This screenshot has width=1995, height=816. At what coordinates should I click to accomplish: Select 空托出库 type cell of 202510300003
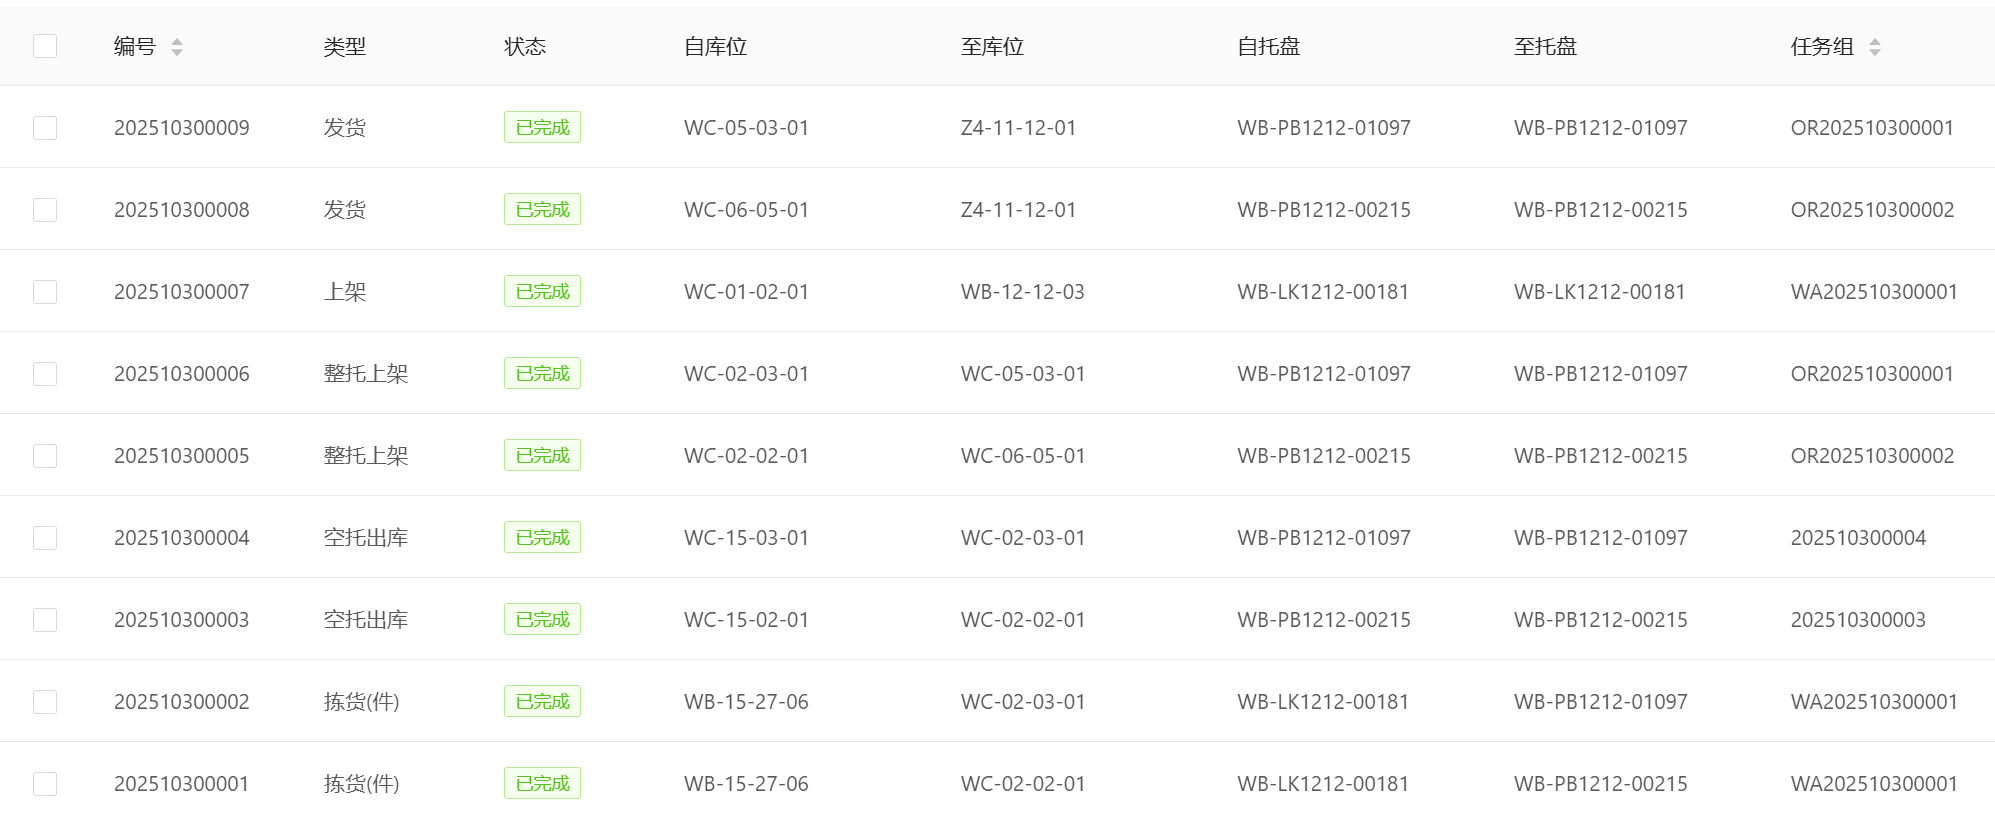pos(366,620)
